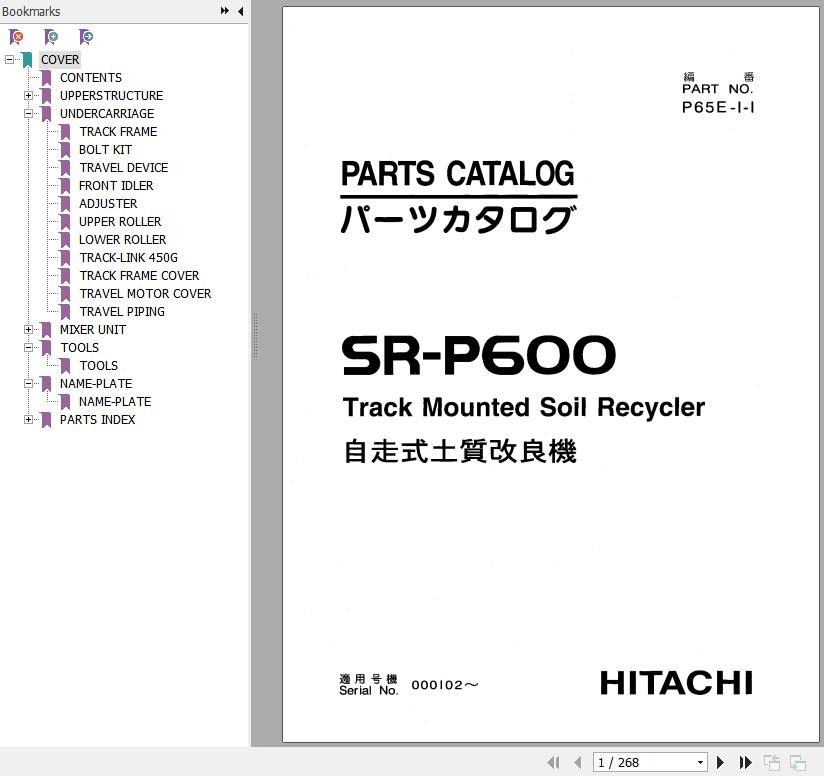Image resolution: width=824 pixels, height=776 pixels.
Task: Jump to the last page
Action: (745, 762)
